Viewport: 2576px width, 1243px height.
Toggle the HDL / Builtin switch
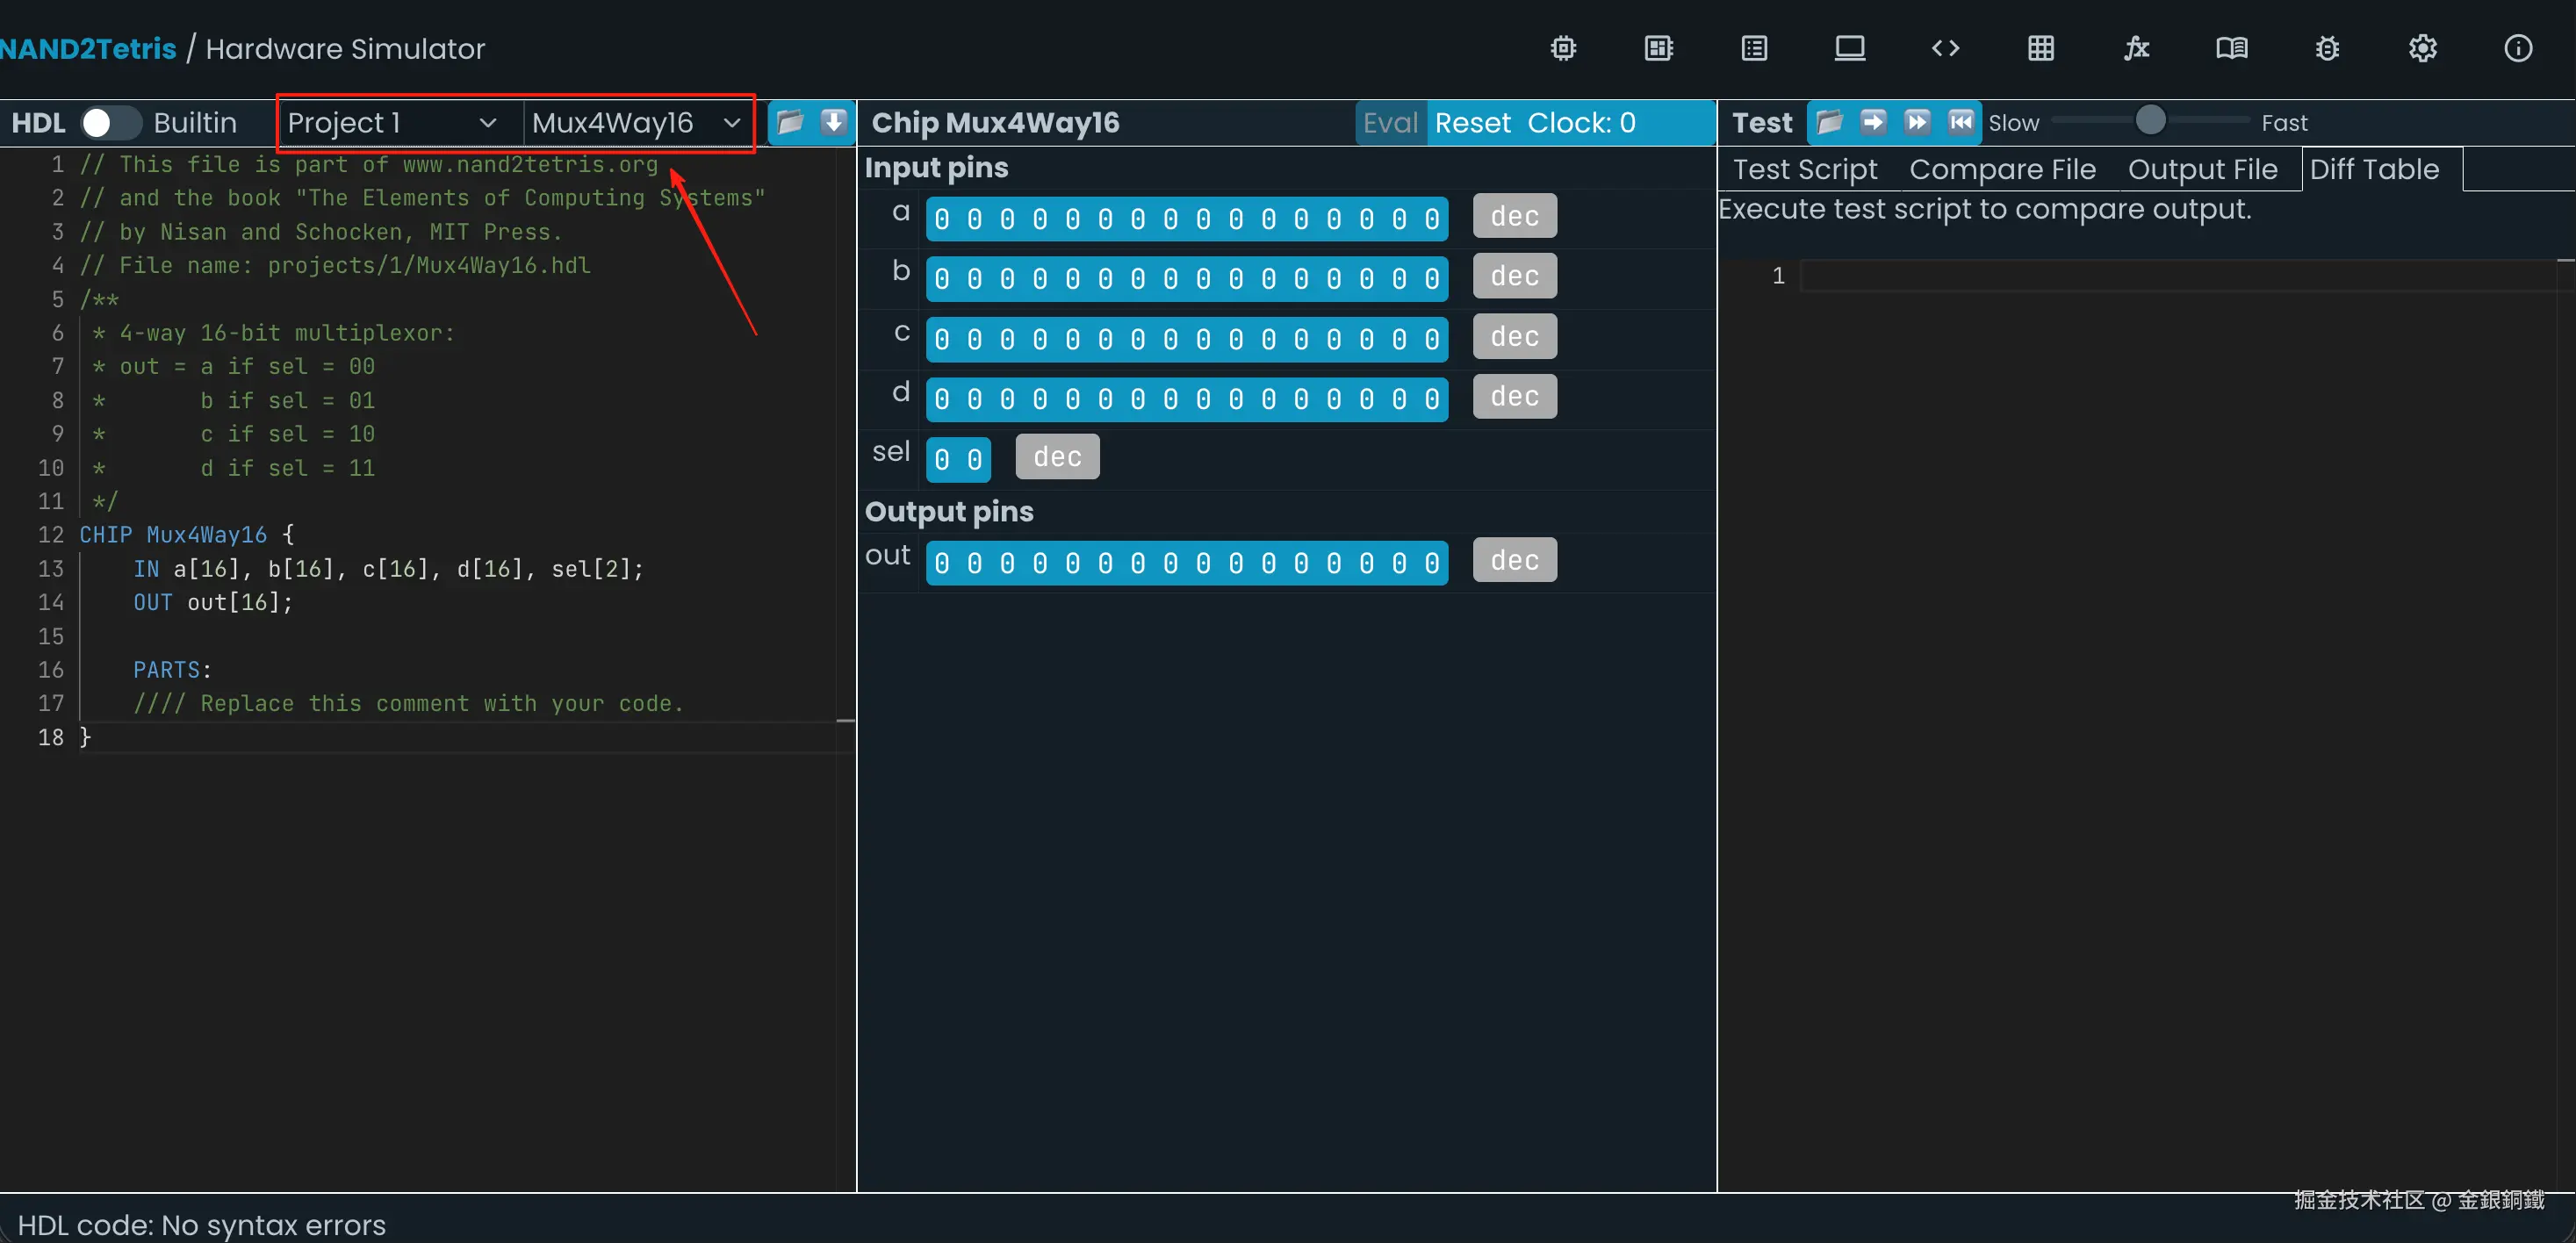click(x=110, y=123)
